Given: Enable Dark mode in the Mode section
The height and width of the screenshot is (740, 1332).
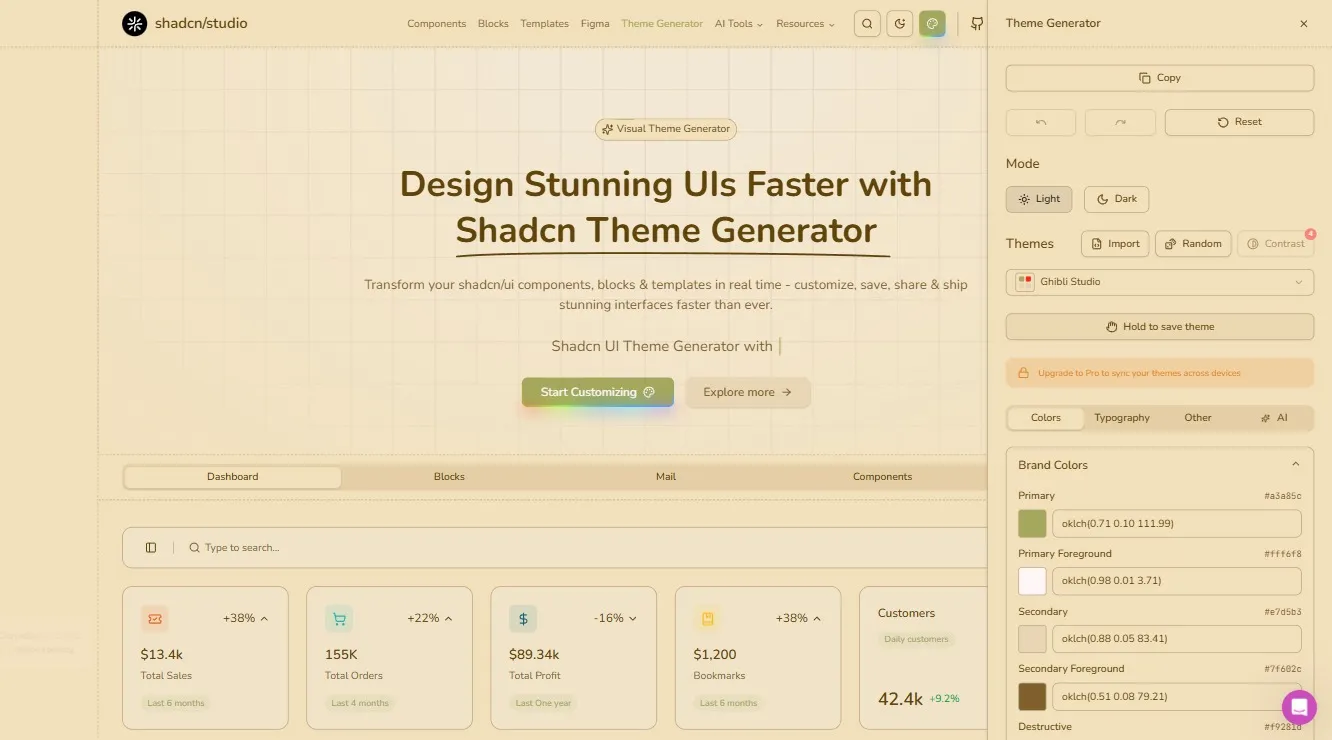Looking at the screenshot, I should click(x=1115, y=198).
